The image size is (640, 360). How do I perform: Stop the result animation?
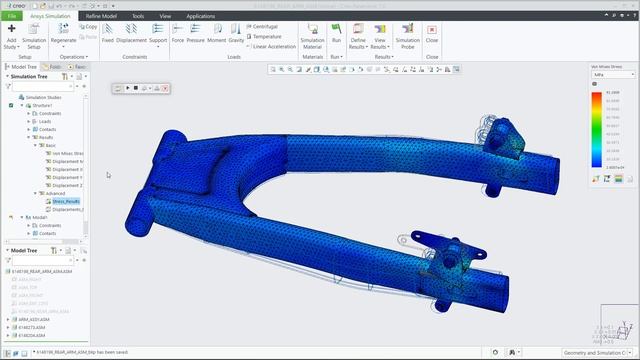click(x=136, y=88)
